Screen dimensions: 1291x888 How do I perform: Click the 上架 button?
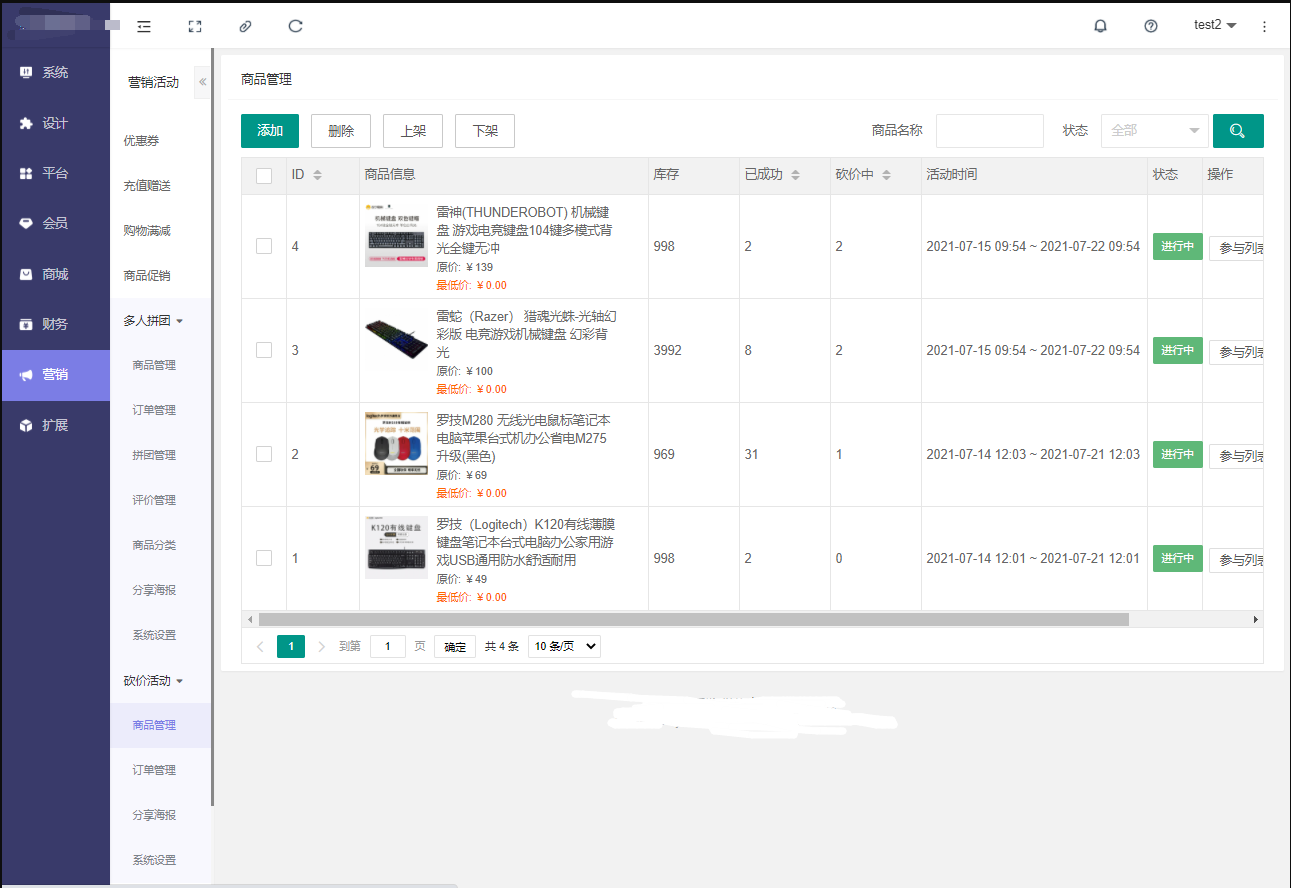pyautogui.click(x=413, y=131)
